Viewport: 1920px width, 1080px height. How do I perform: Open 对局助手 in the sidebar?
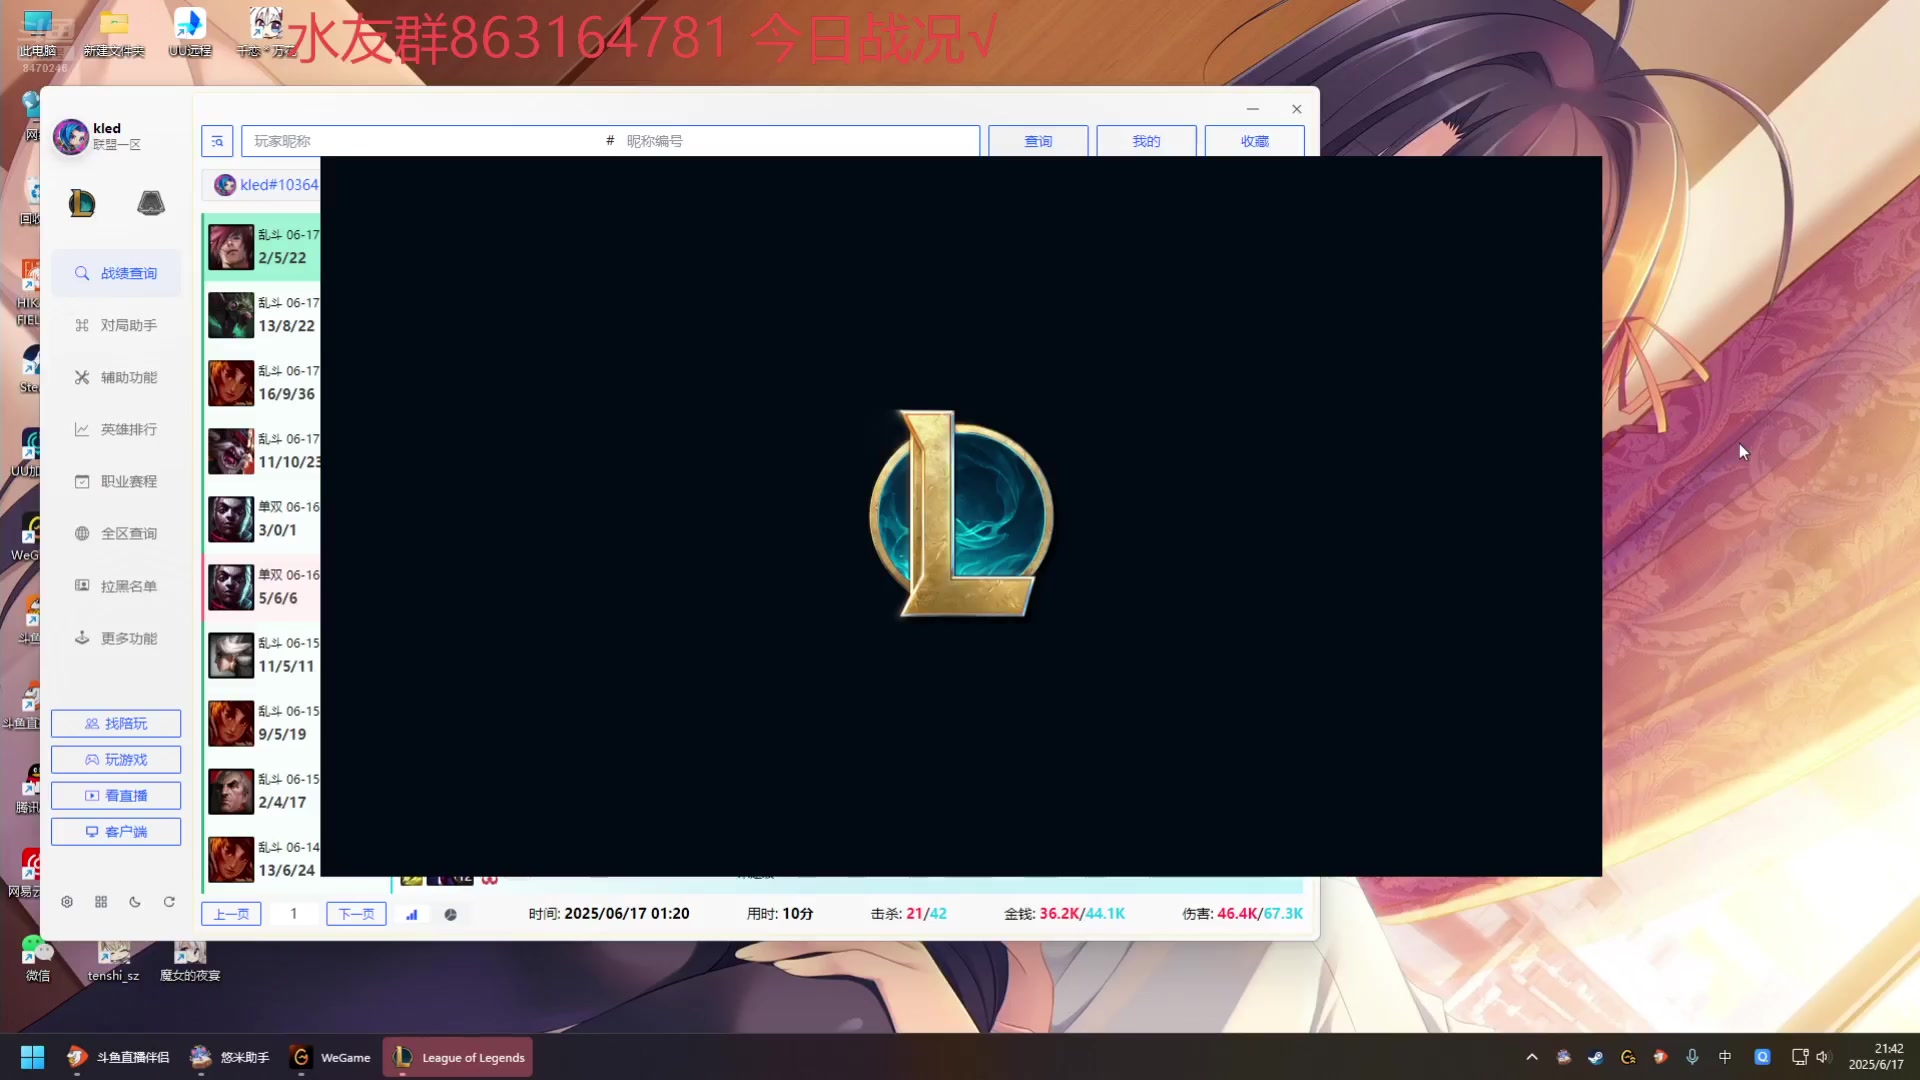[x=116, y=325]
